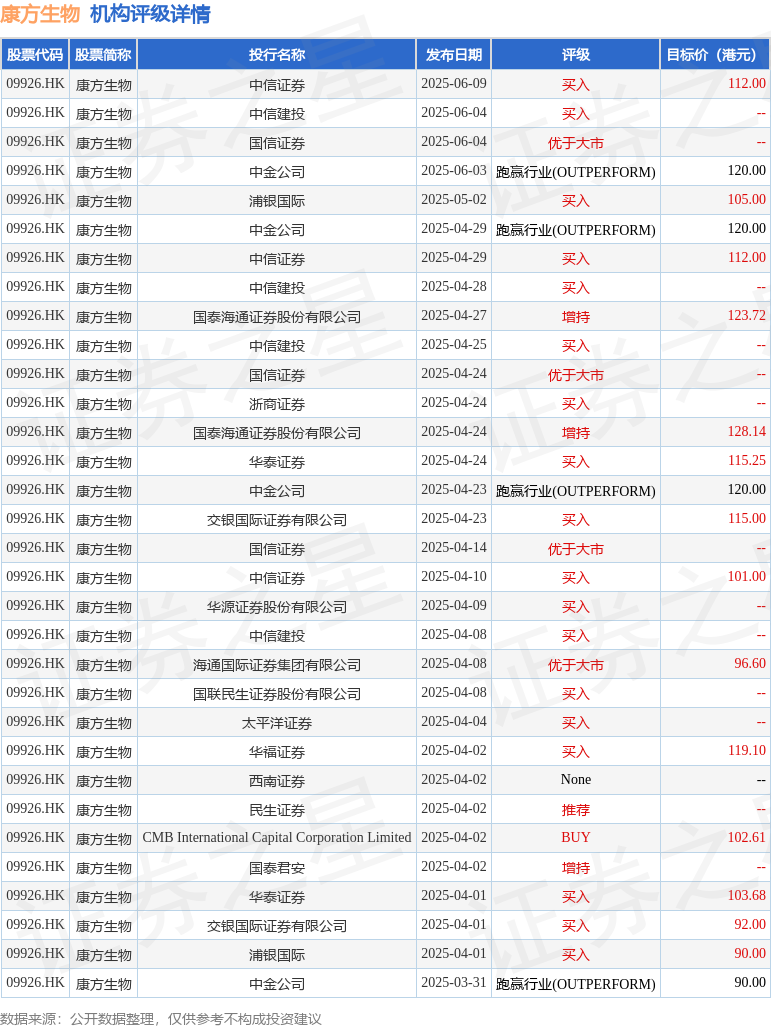
Task: Click the BUY rating cell
Action: (x=576, y=838)
